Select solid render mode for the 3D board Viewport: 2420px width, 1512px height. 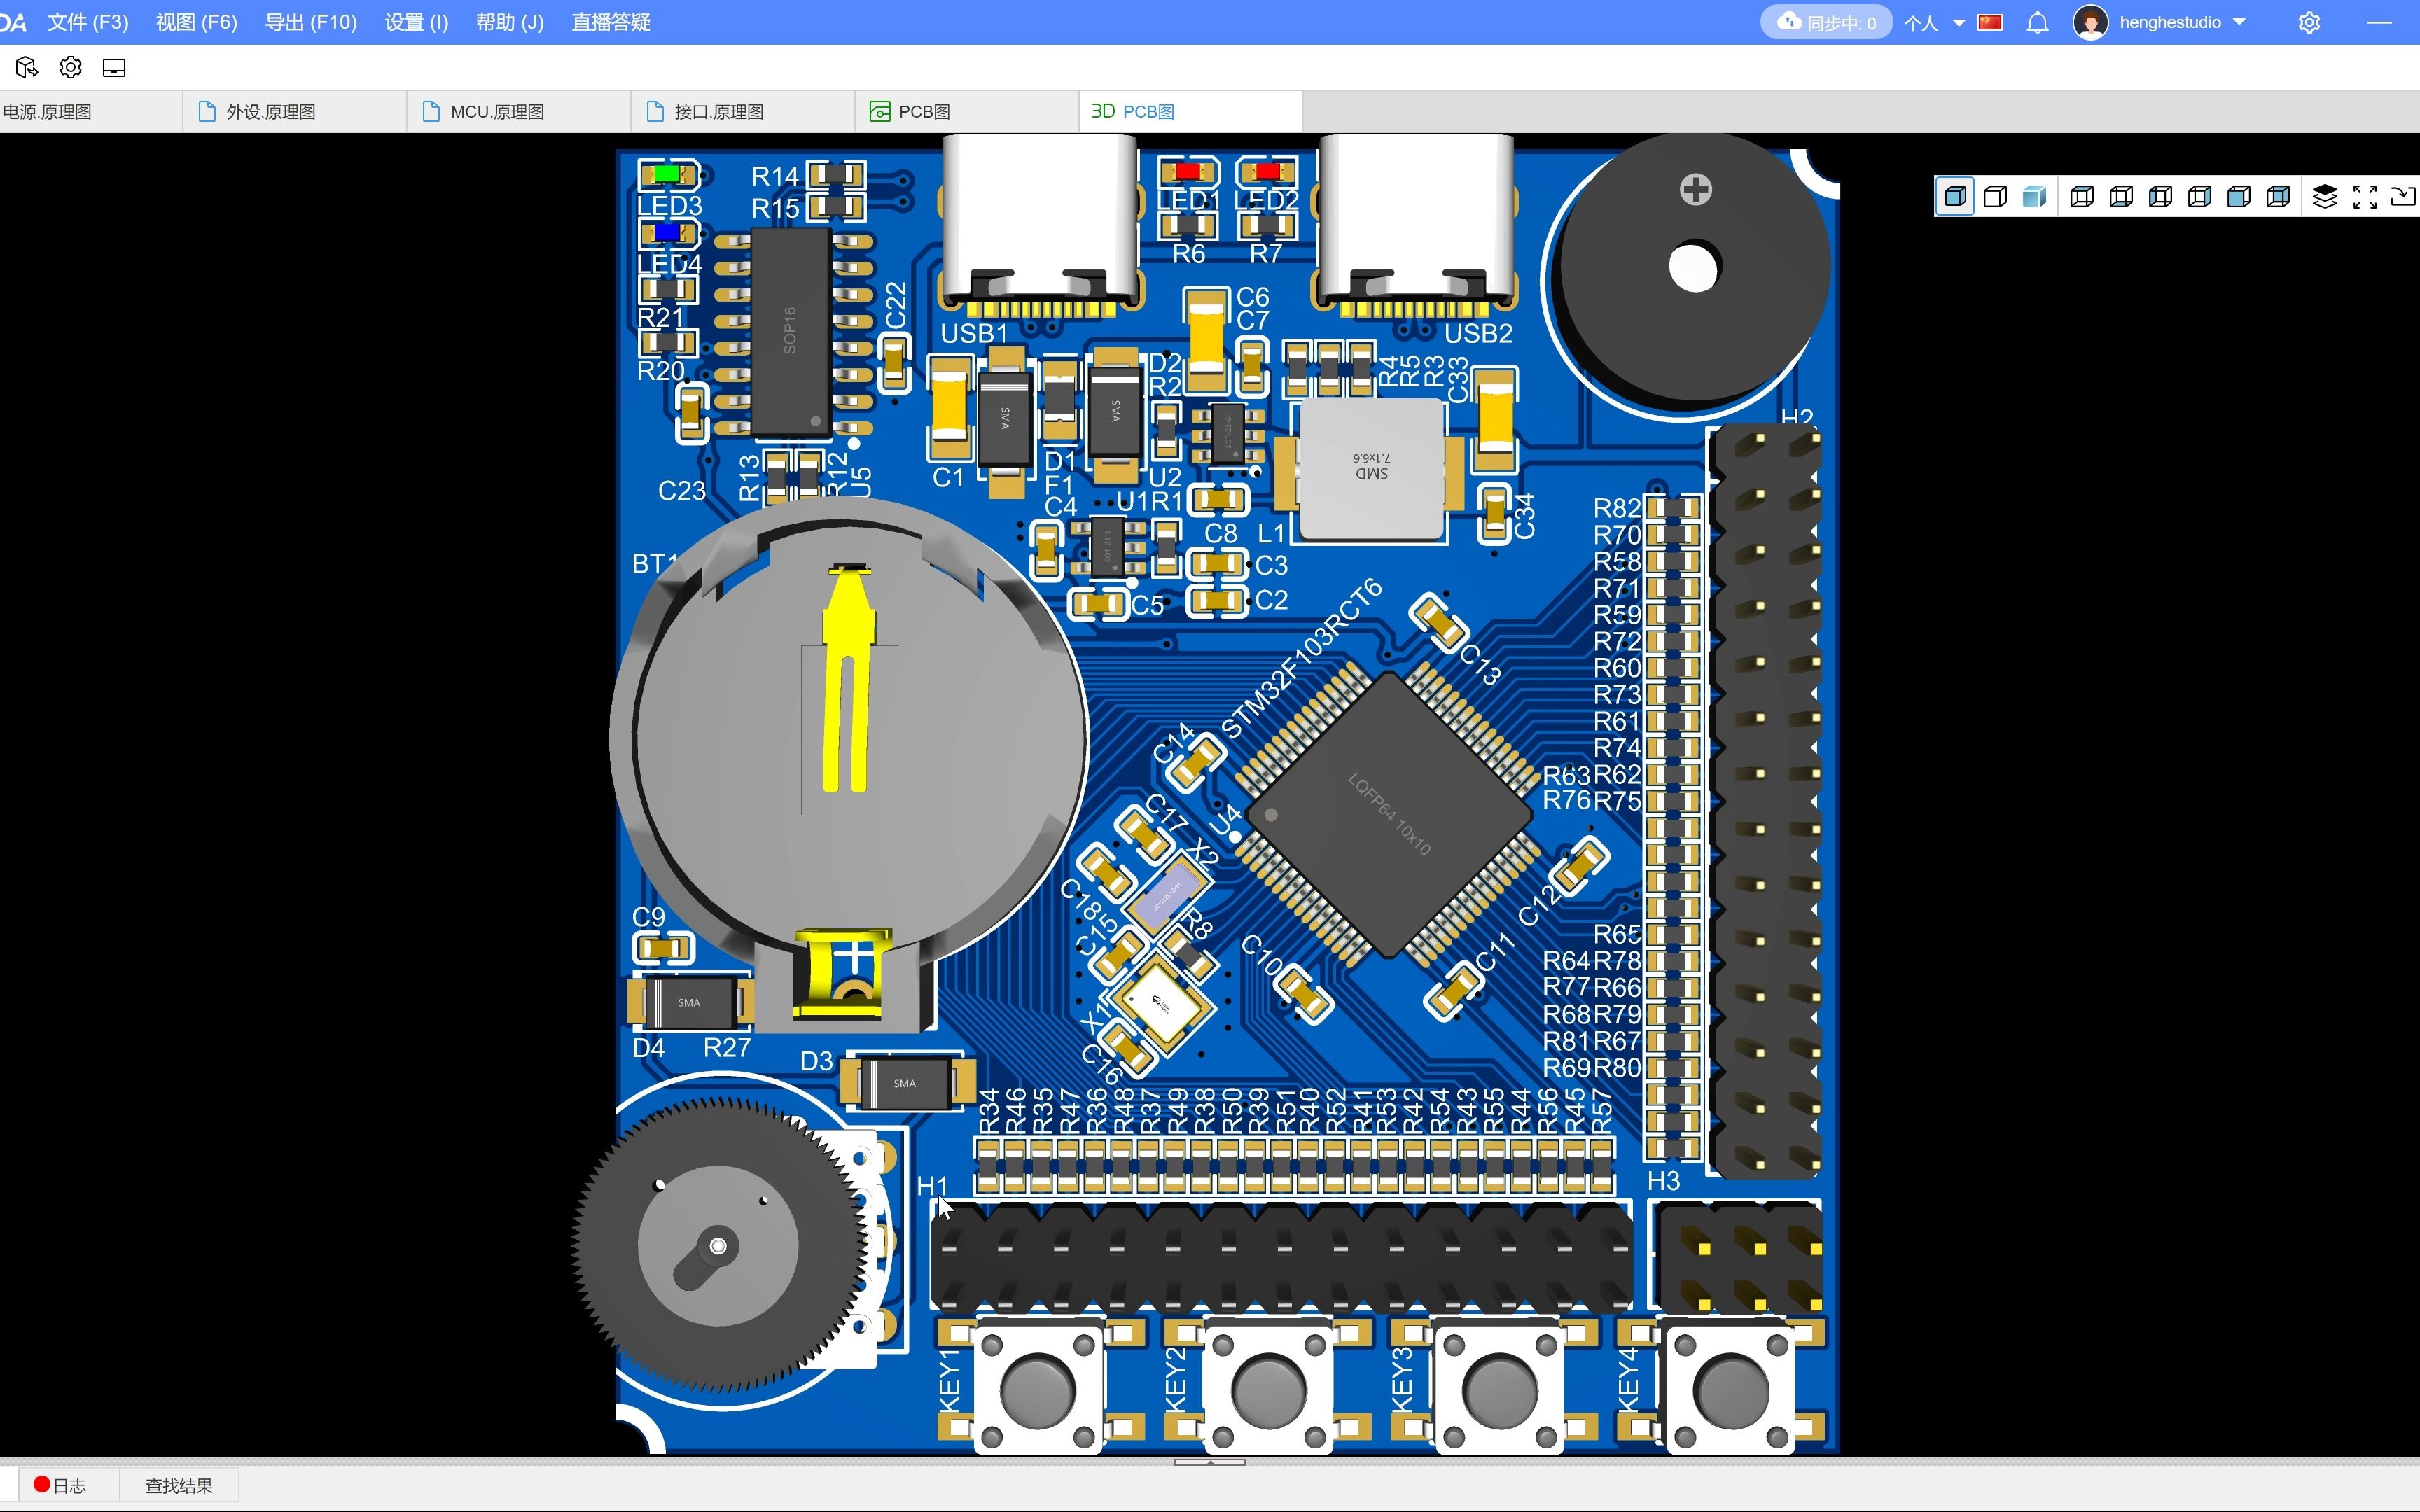point(1955,196)
